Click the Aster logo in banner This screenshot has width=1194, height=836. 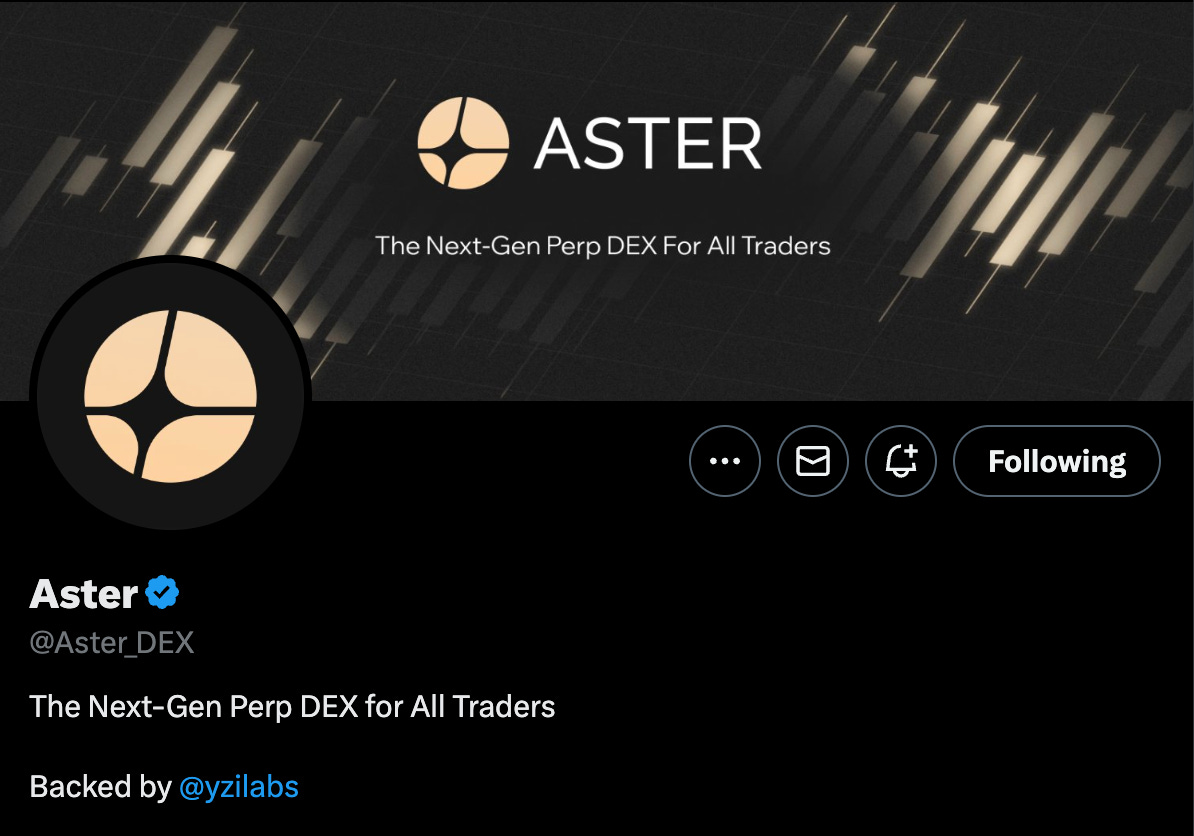[463, 142]
